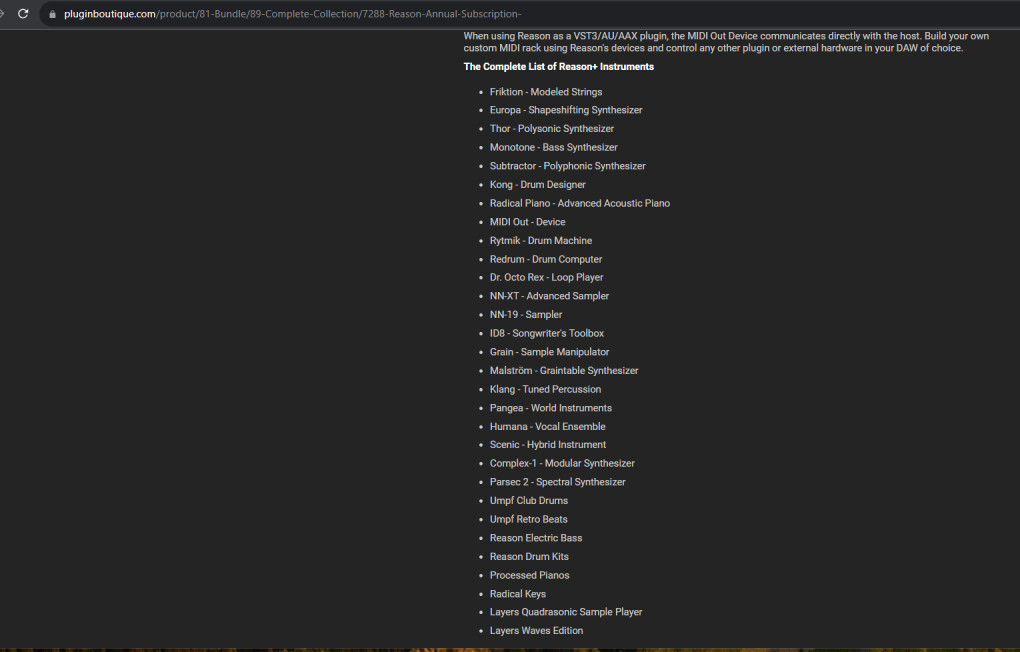
Task: Click 'Parsec 2 - Spectral Synthesizer' list item
Action: tap(557, 482)
